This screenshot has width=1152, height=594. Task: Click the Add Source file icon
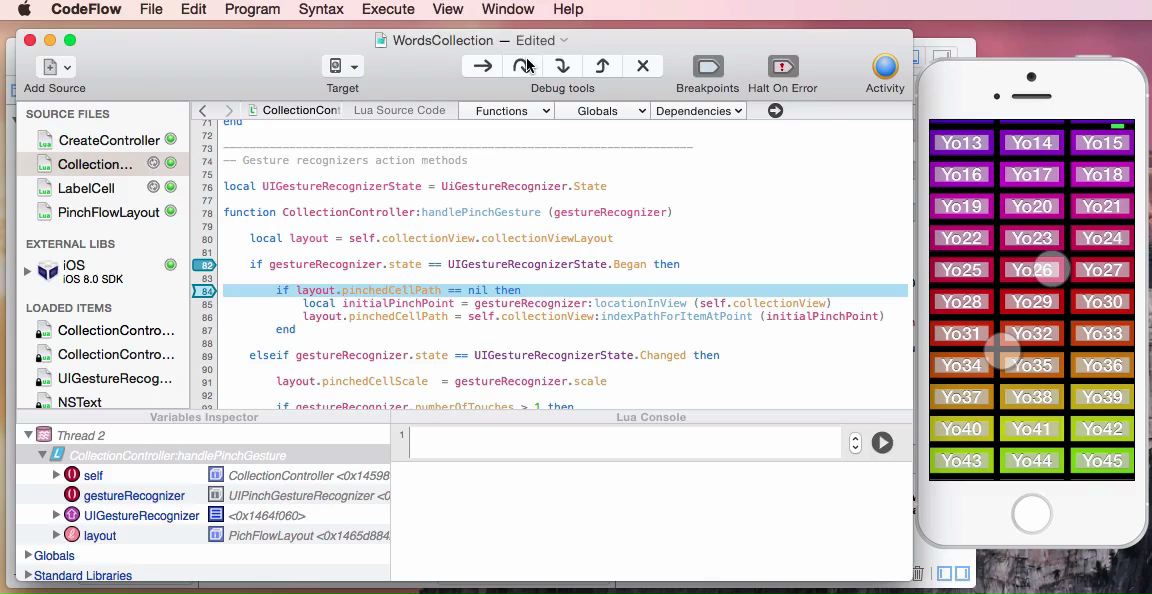pos(50,67)
